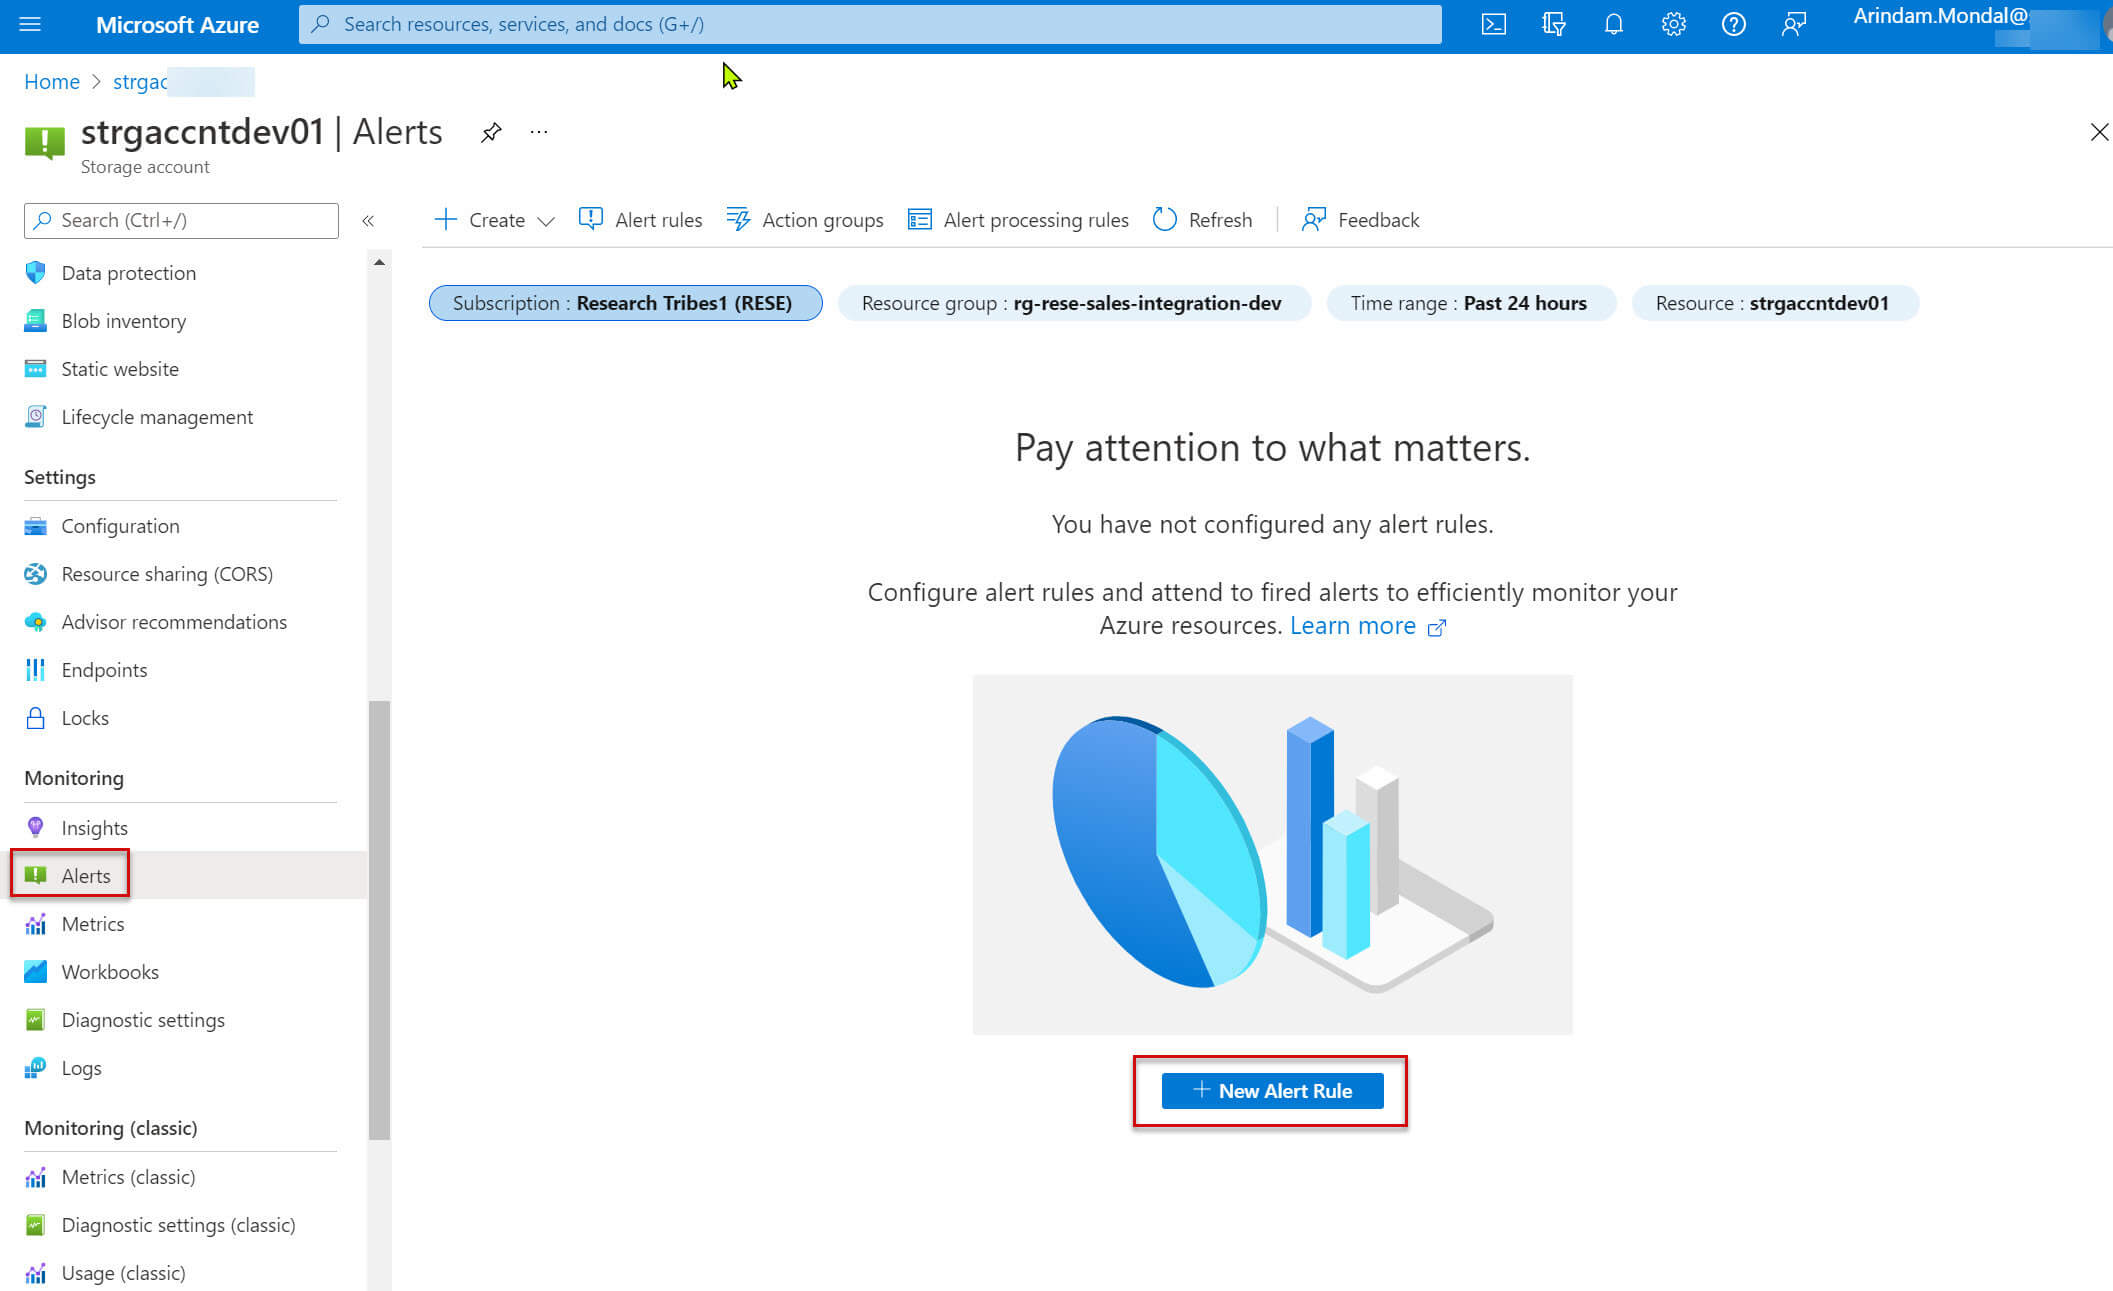Open portal settings gear icon
Viewport: 2113px width, 1291px height.
1673,24
